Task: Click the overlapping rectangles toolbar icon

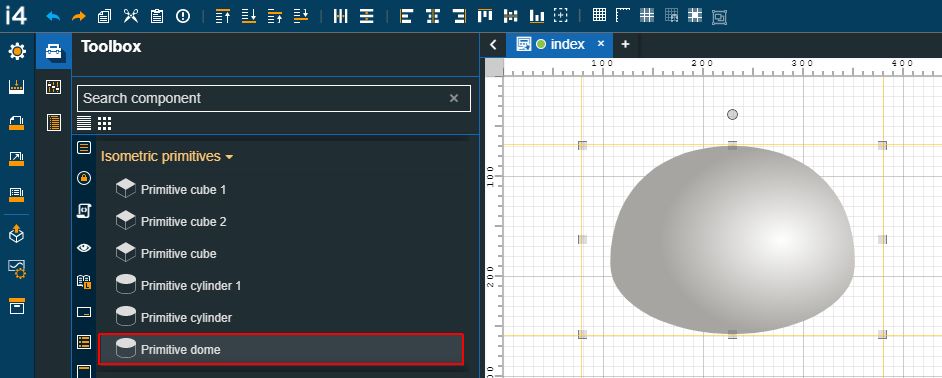Action: coord(719,17)
